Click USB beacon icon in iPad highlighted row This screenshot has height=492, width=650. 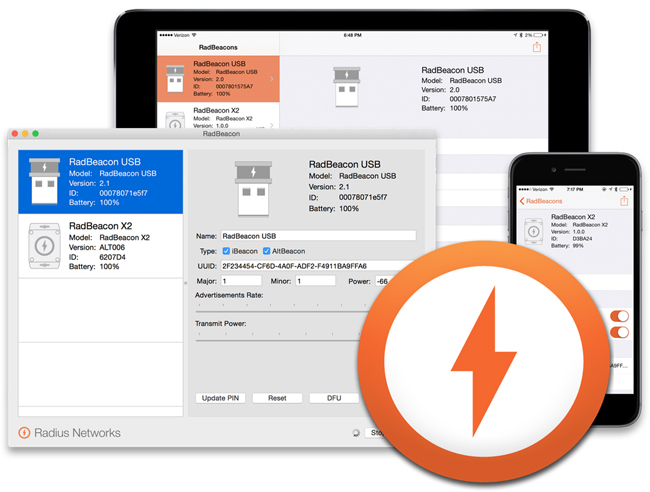click(x=175, y=79)
